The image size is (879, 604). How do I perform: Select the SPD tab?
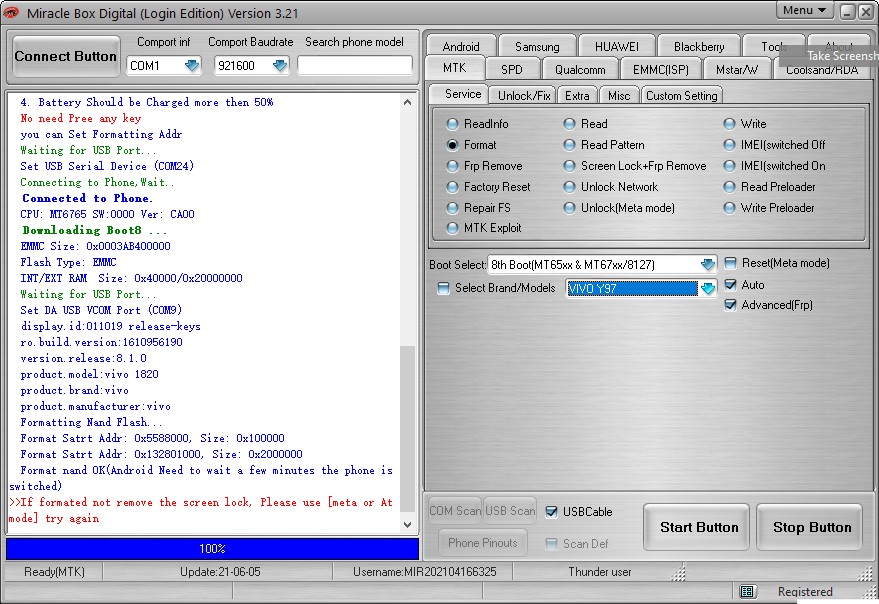(x=512, y=70)
